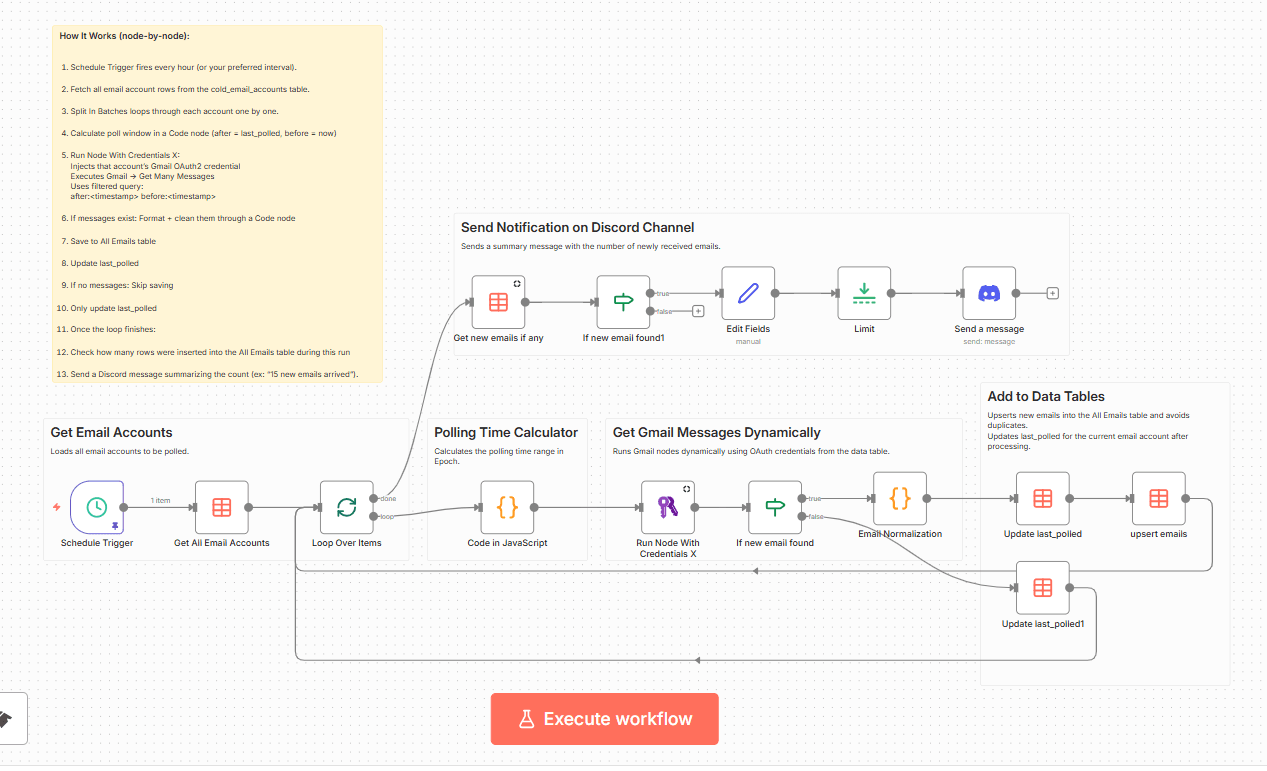Image resolution: width=1267 pixels, height=771 pixels.
Task: Select the Code in JavaScript node
Action: point(507,507)
